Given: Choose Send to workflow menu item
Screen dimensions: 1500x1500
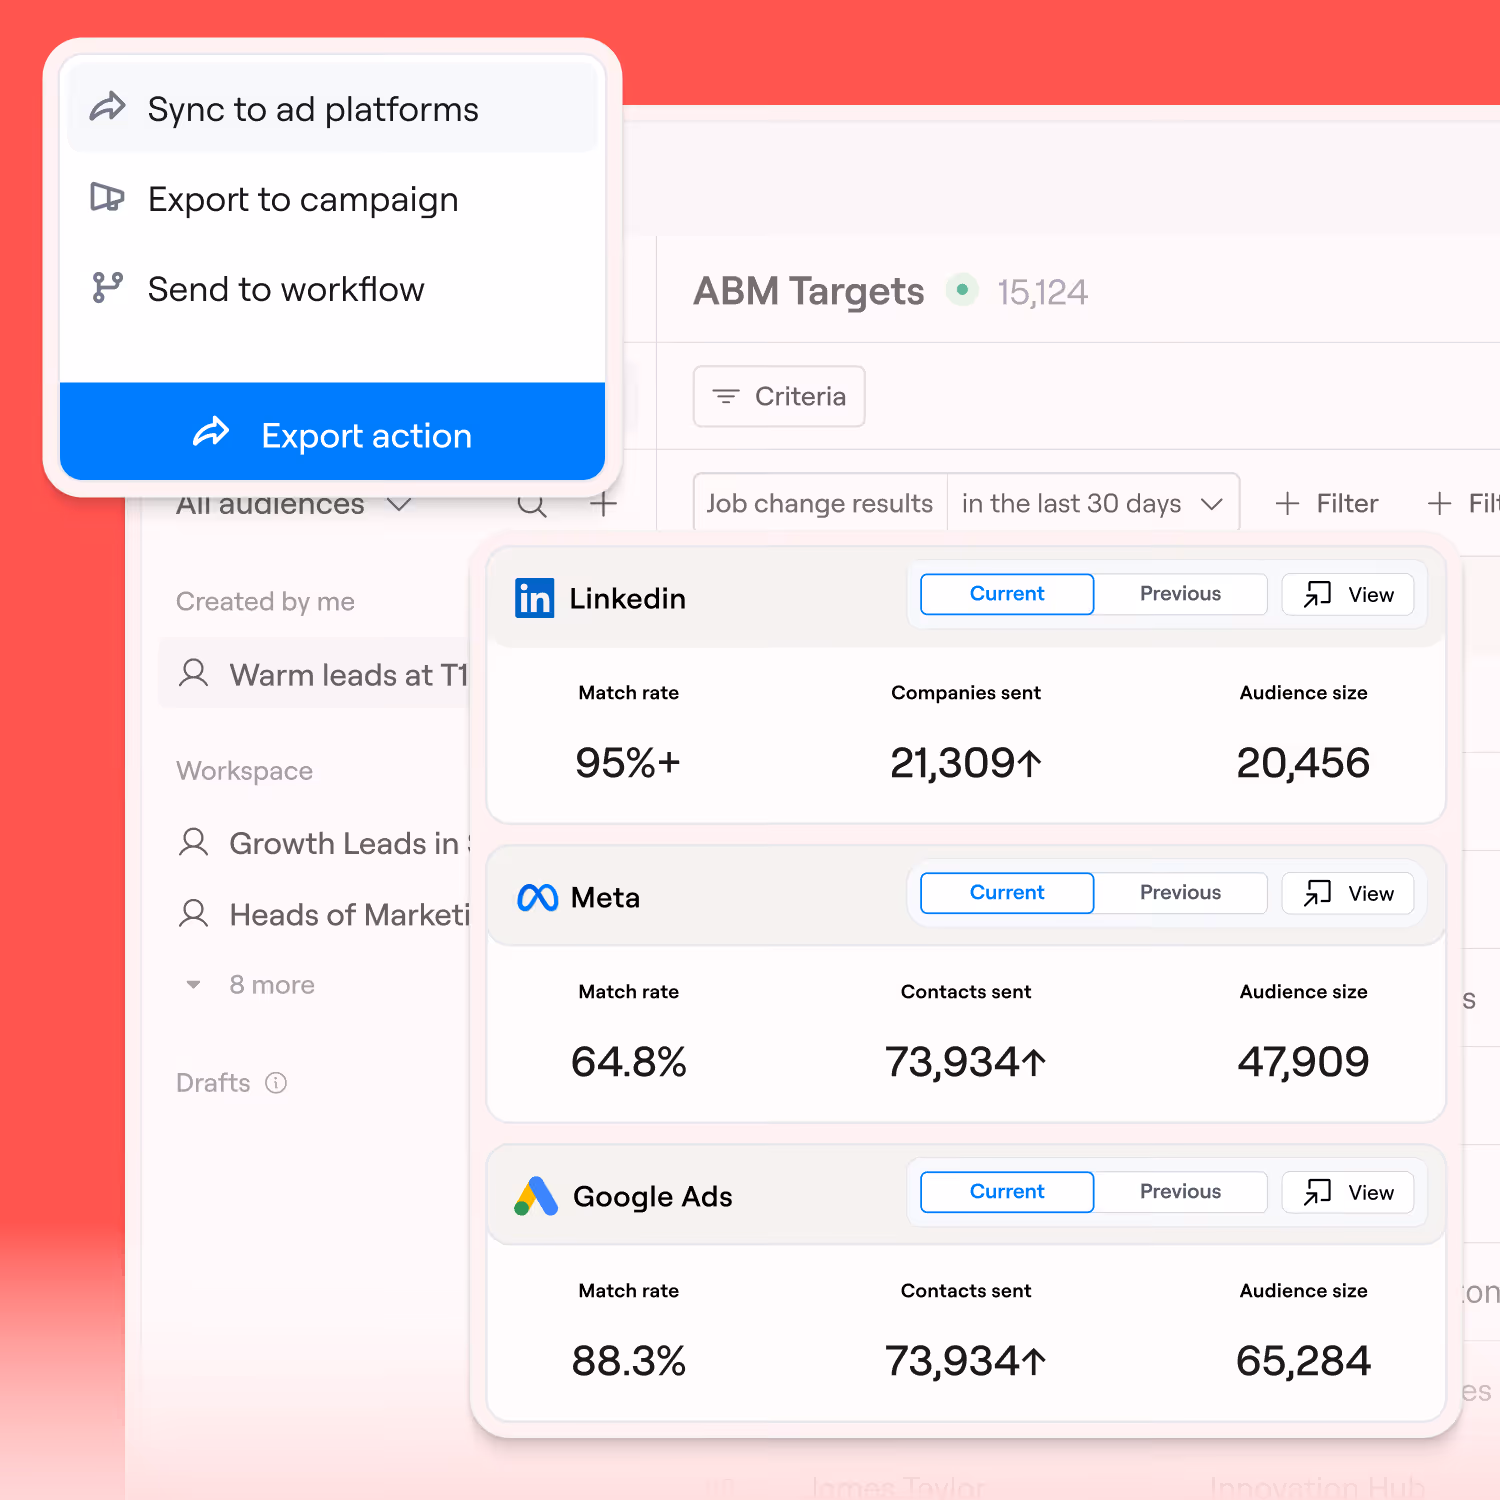Looking at the screenshot, I should click(x=333, y=289).
